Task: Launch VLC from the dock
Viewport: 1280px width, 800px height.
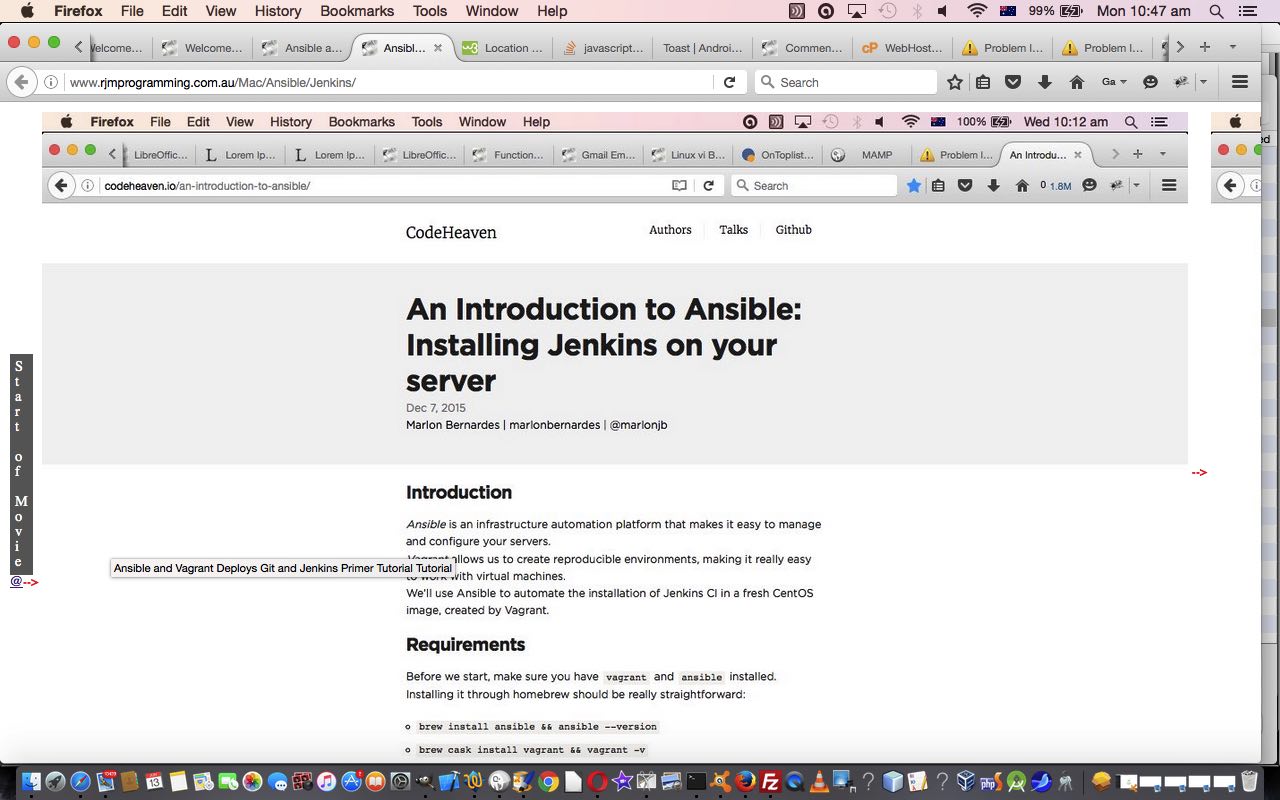Action: click(x=818, y=781)
